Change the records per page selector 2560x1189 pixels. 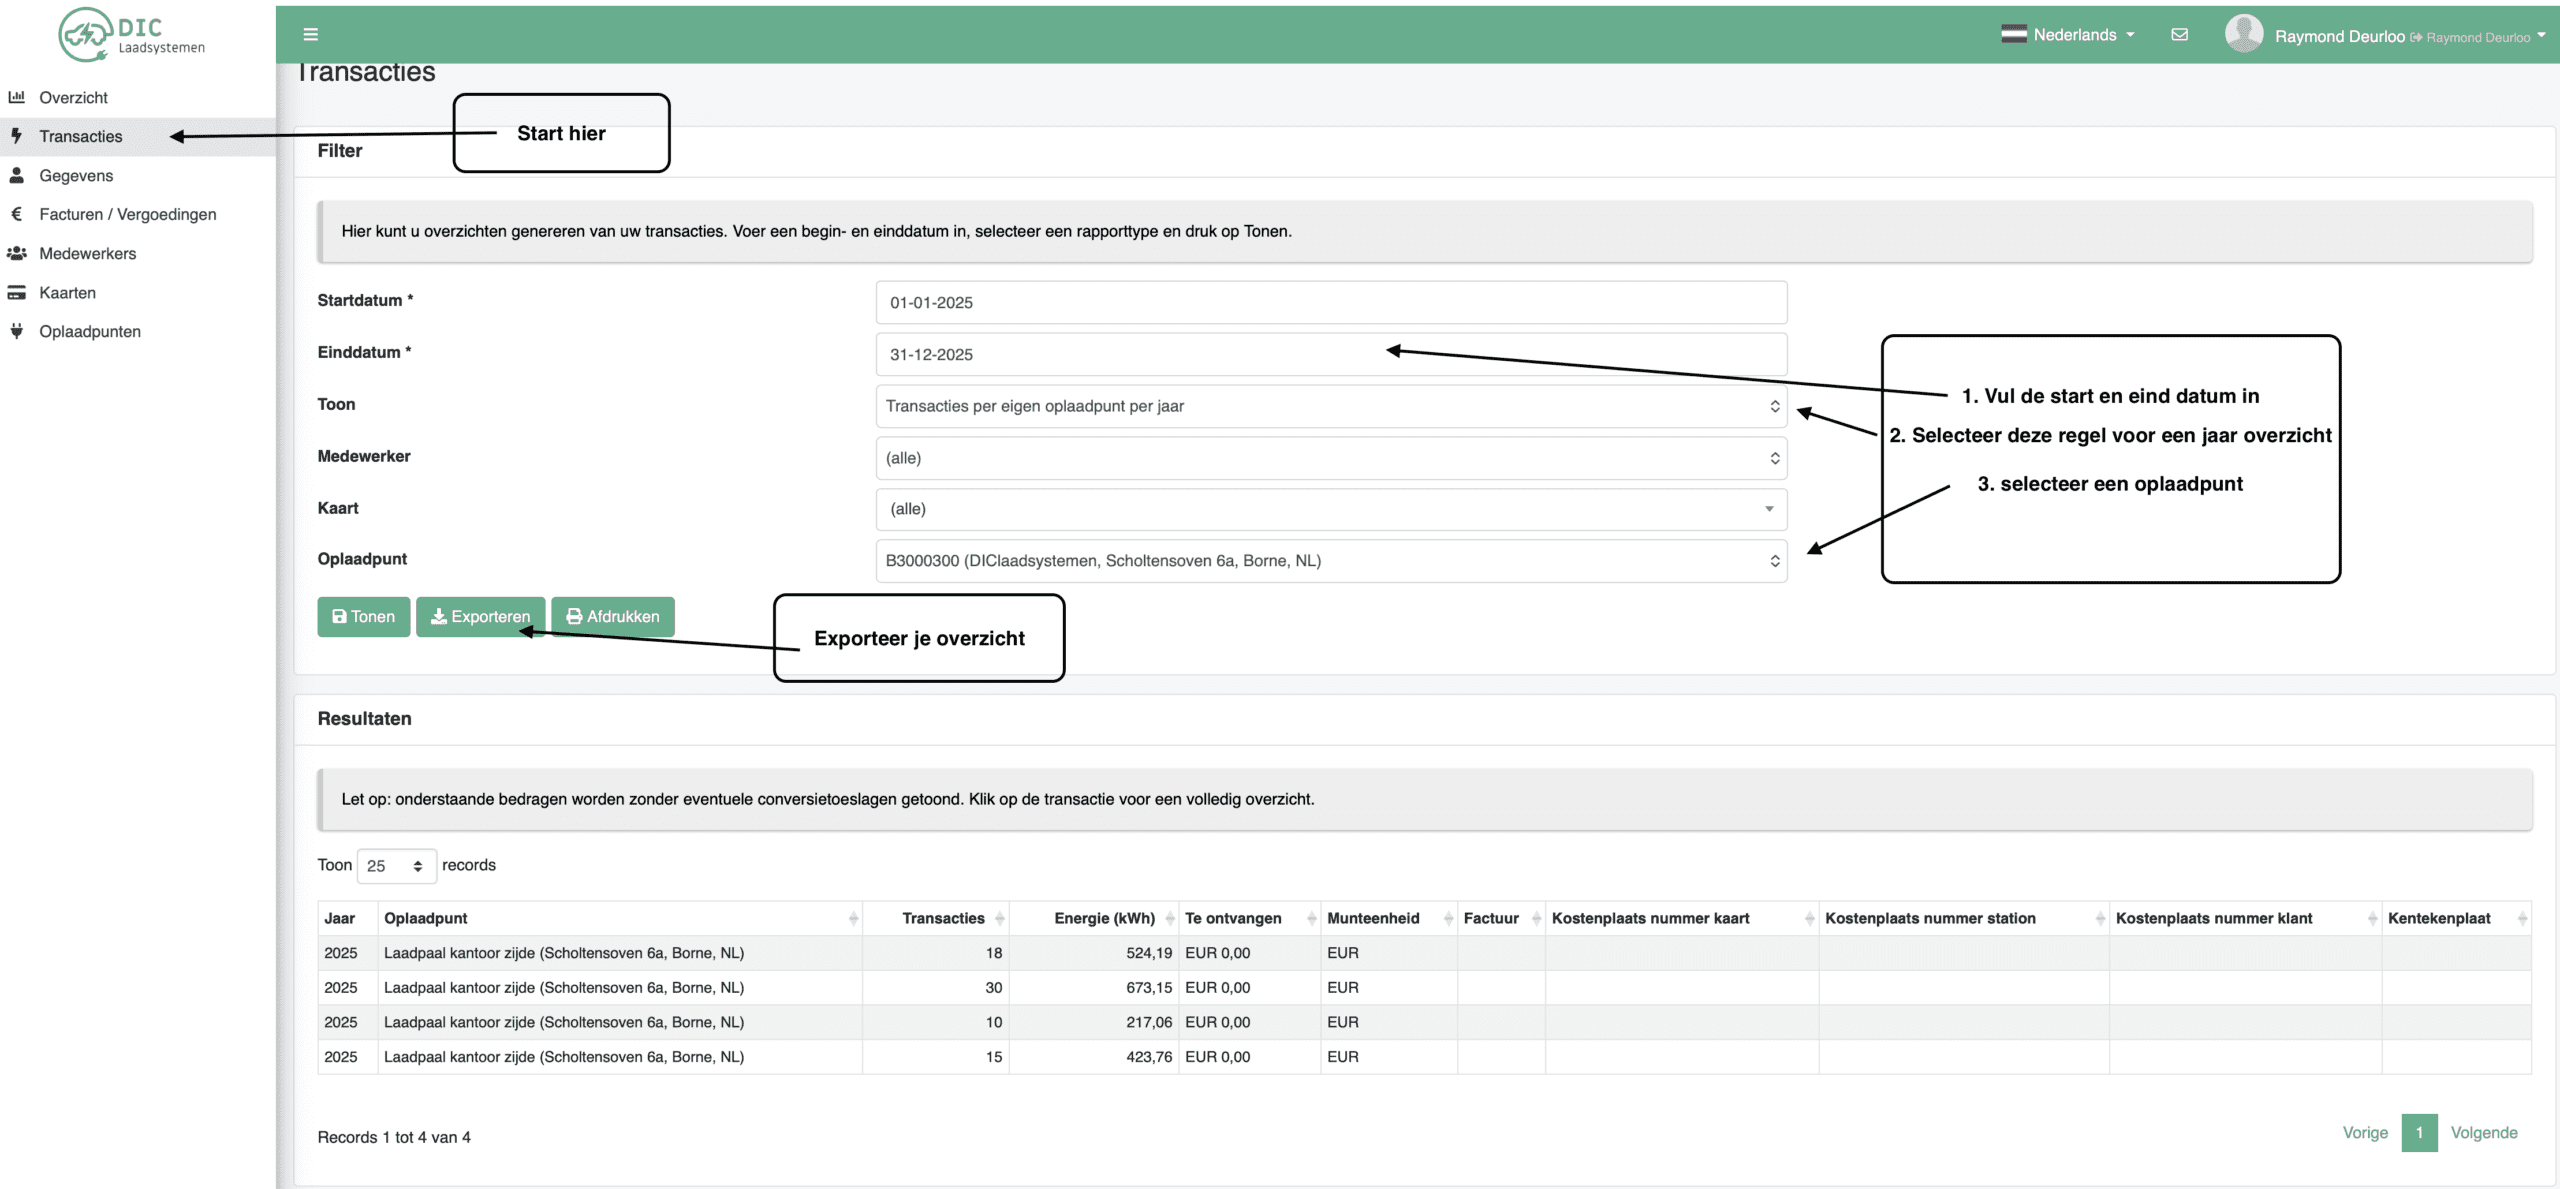tap(396, 866)
